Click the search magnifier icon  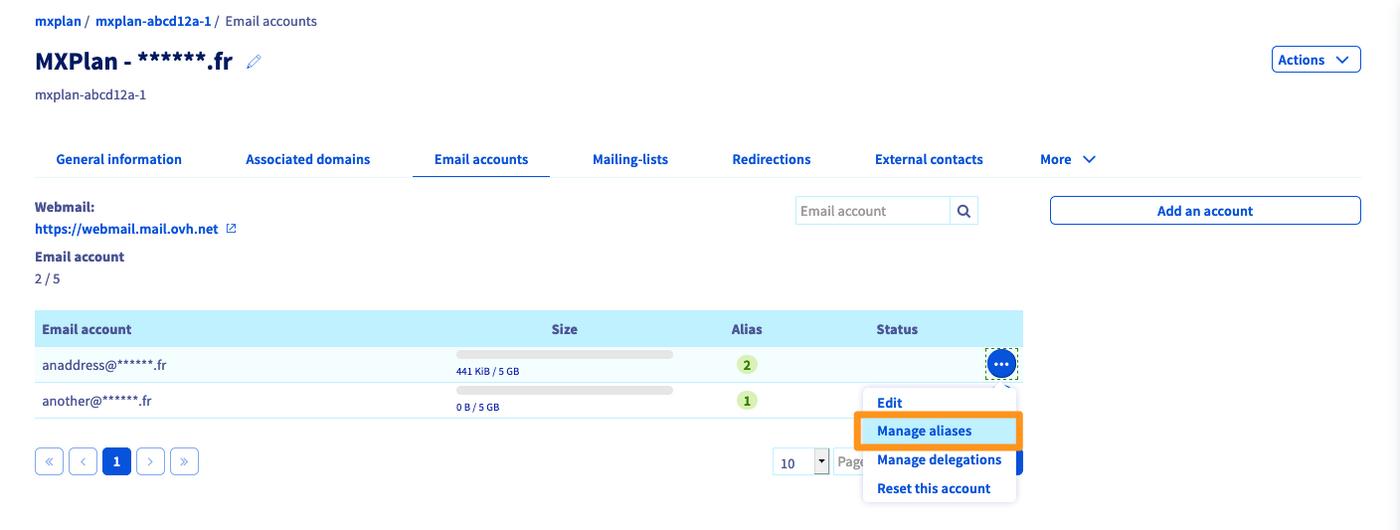pyautogui.click(x=964, y=211)
